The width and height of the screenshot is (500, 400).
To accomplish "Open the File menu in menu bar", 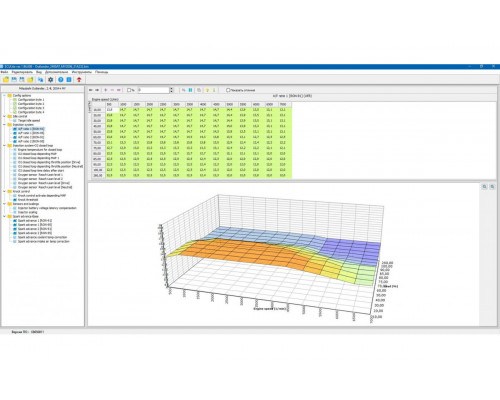I will click(x=5, y=72).
